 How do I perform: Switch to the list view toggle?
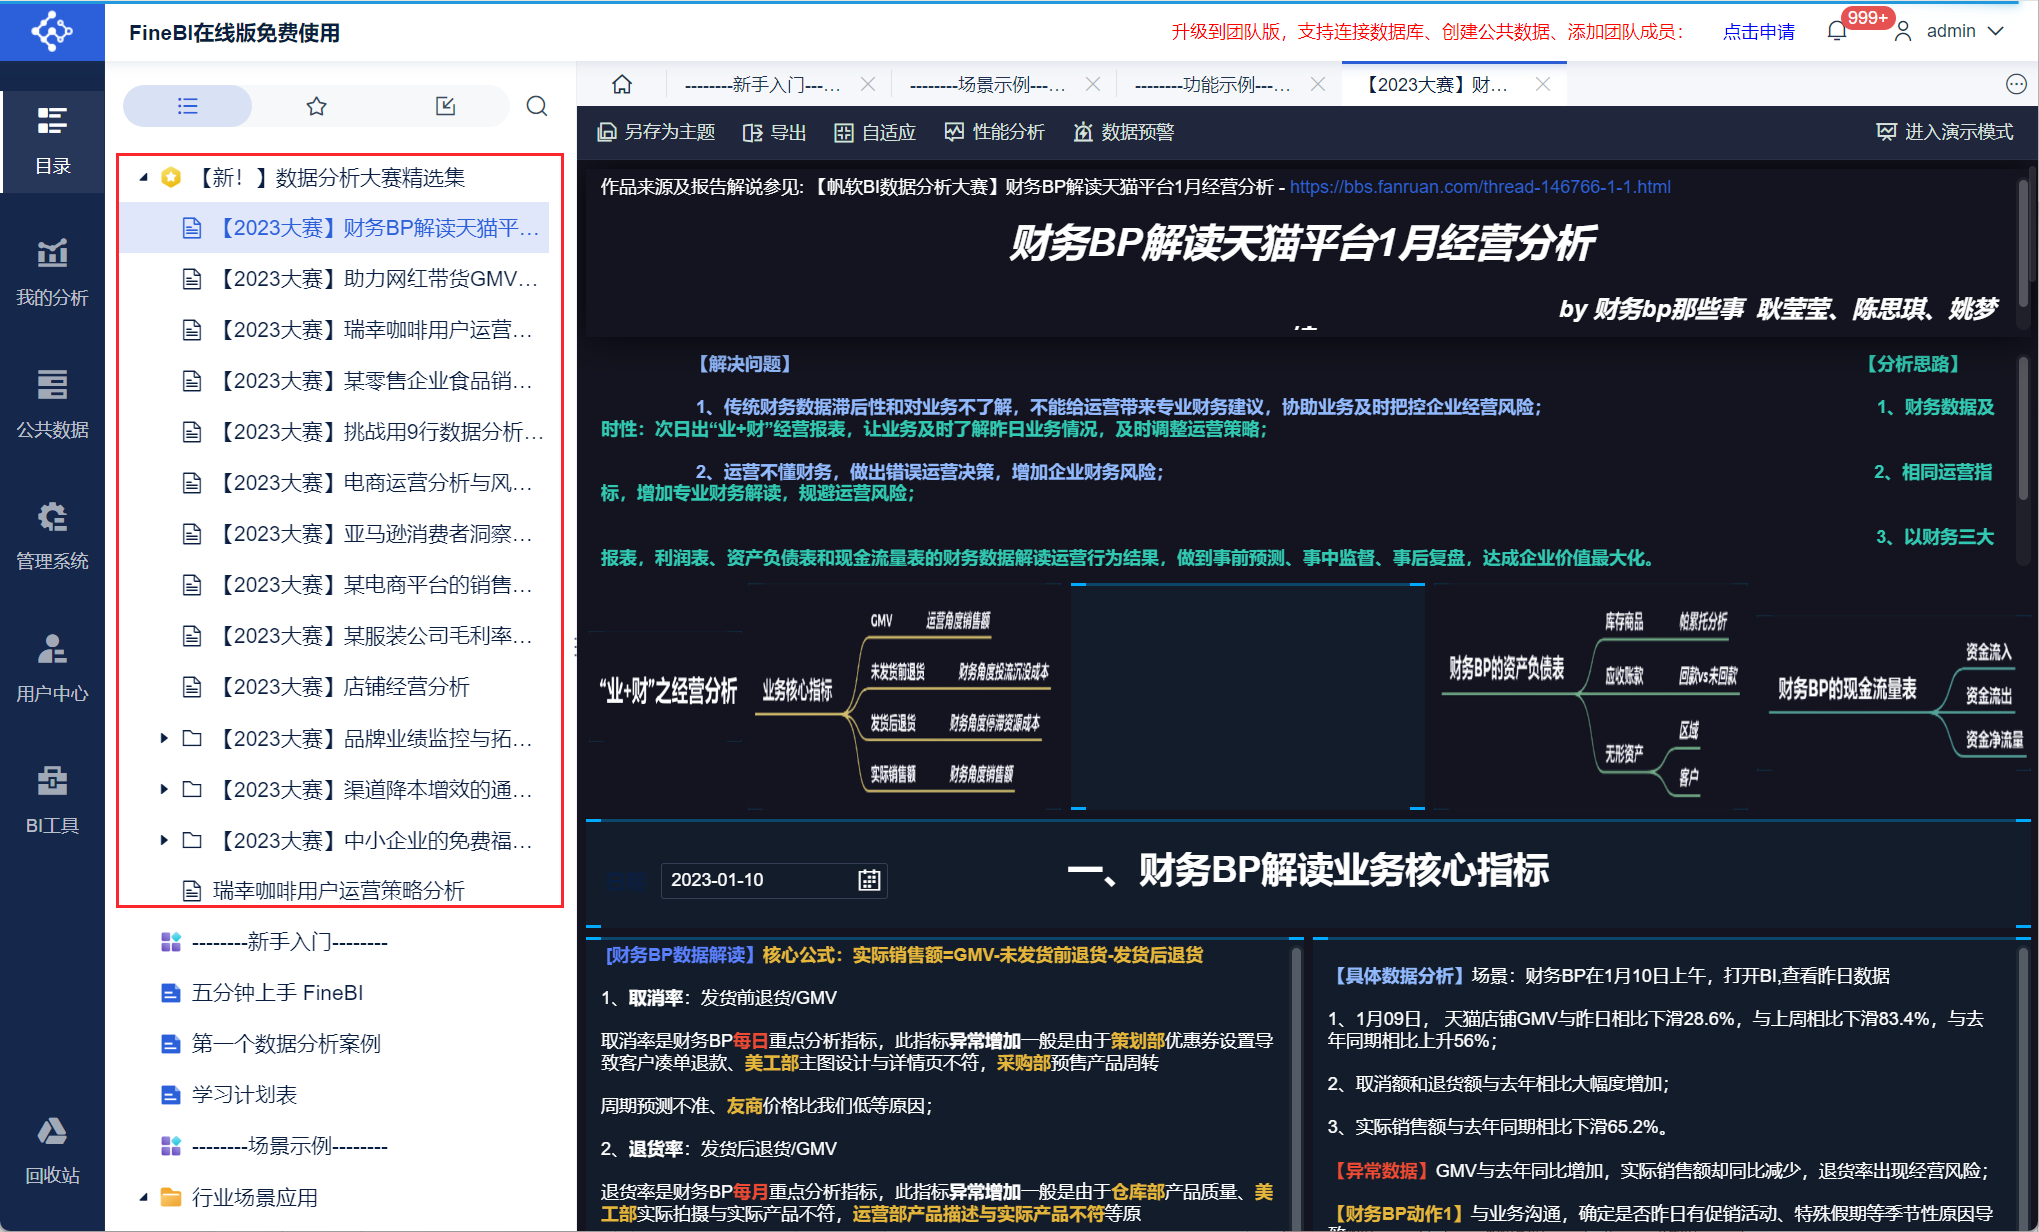188,106
